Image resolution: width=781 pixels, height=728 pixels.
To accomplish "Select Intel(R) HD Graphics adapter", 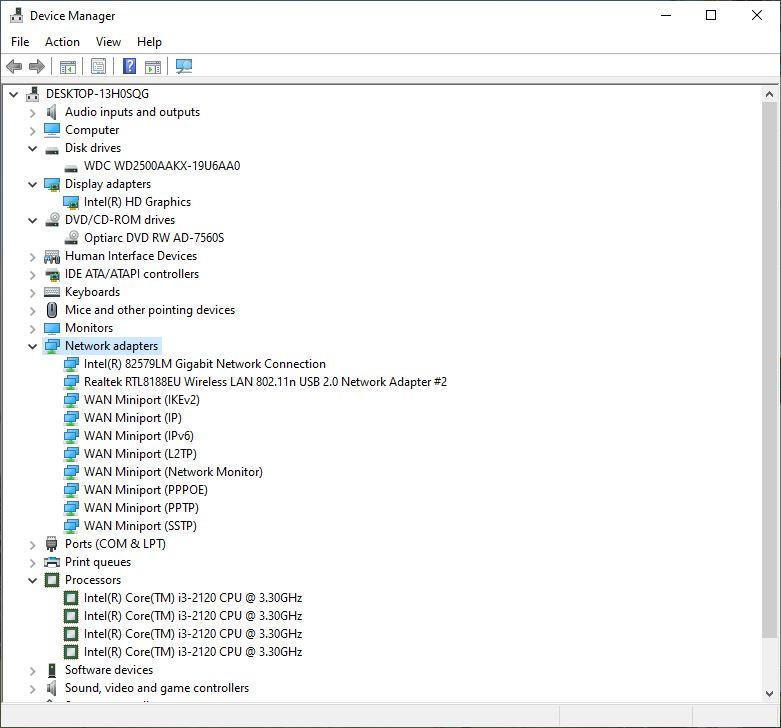I will (137, 202).
